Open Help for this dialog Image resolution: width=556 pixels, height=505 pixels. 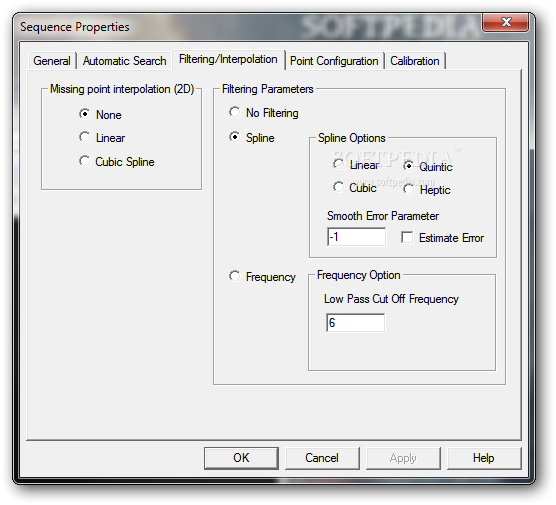click(x=484, y=458)
